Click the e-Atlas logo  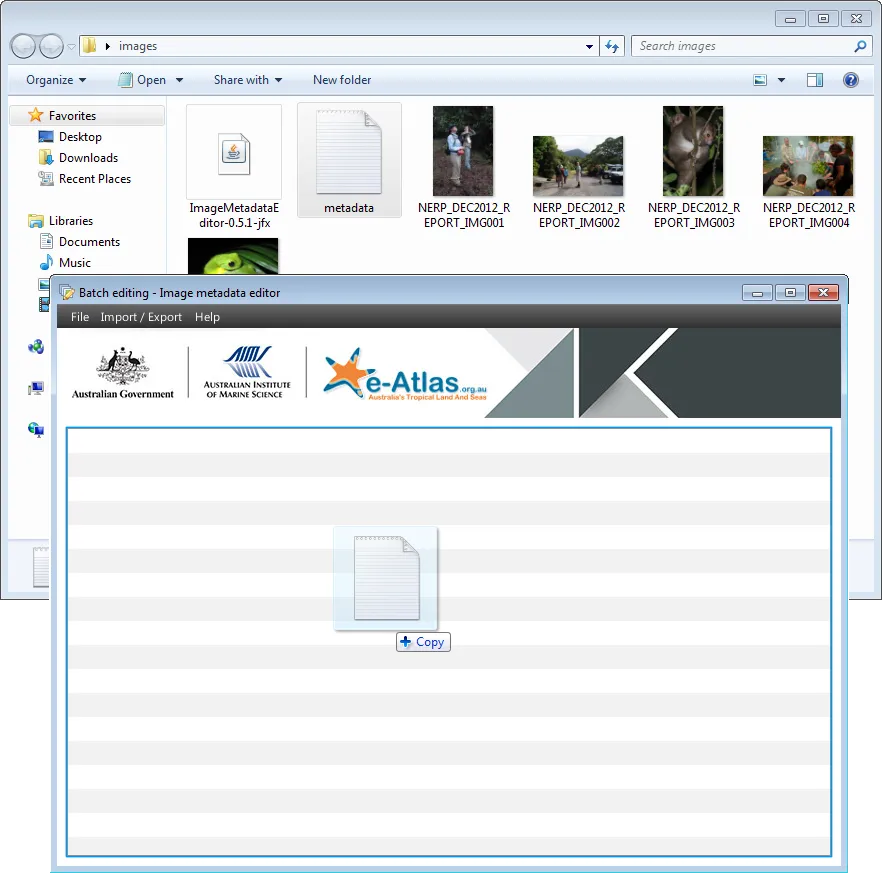pos(405,374)
